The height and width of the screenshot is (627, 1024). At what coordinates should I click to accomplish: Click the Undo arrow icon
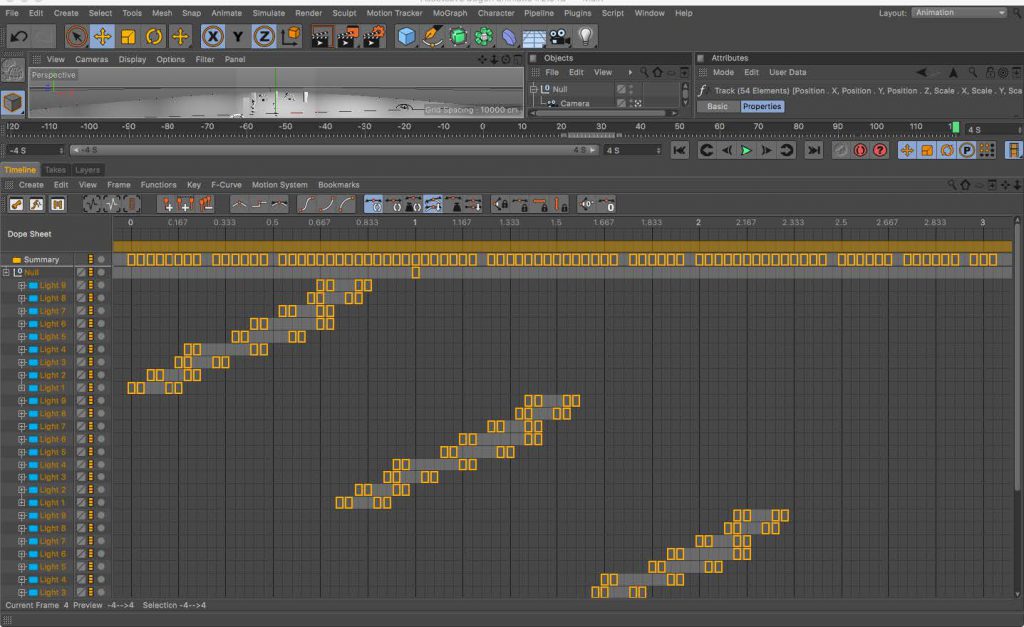pyautogui.click(x=19, y=37)
